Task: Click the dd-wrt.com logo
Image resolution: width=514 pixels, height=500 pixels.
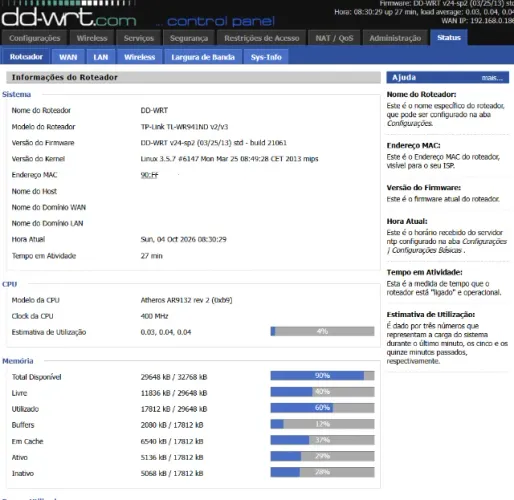Action: pyautogui.click(x=69, y=17)
